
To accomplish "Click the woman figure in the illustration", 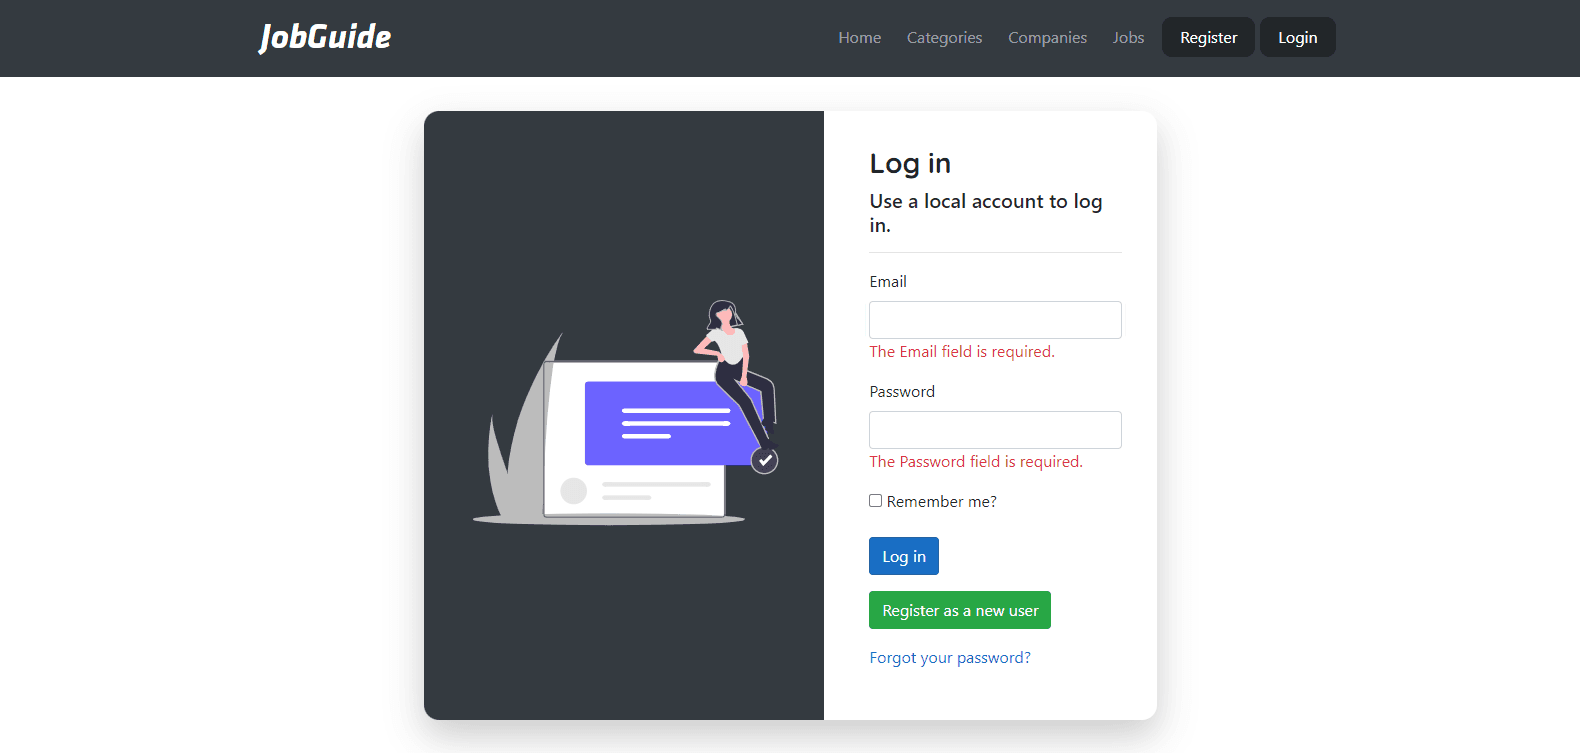I will 737,372.
